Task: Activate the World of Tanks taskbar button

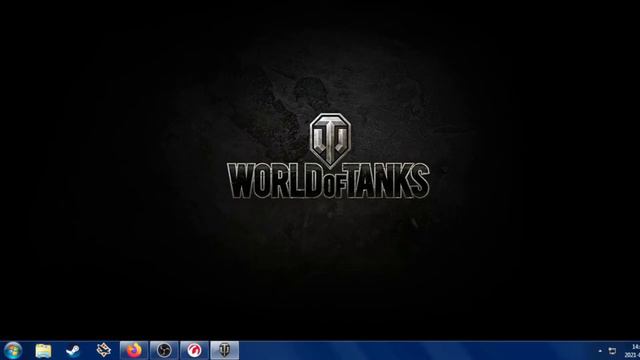Action: [224, 351]
